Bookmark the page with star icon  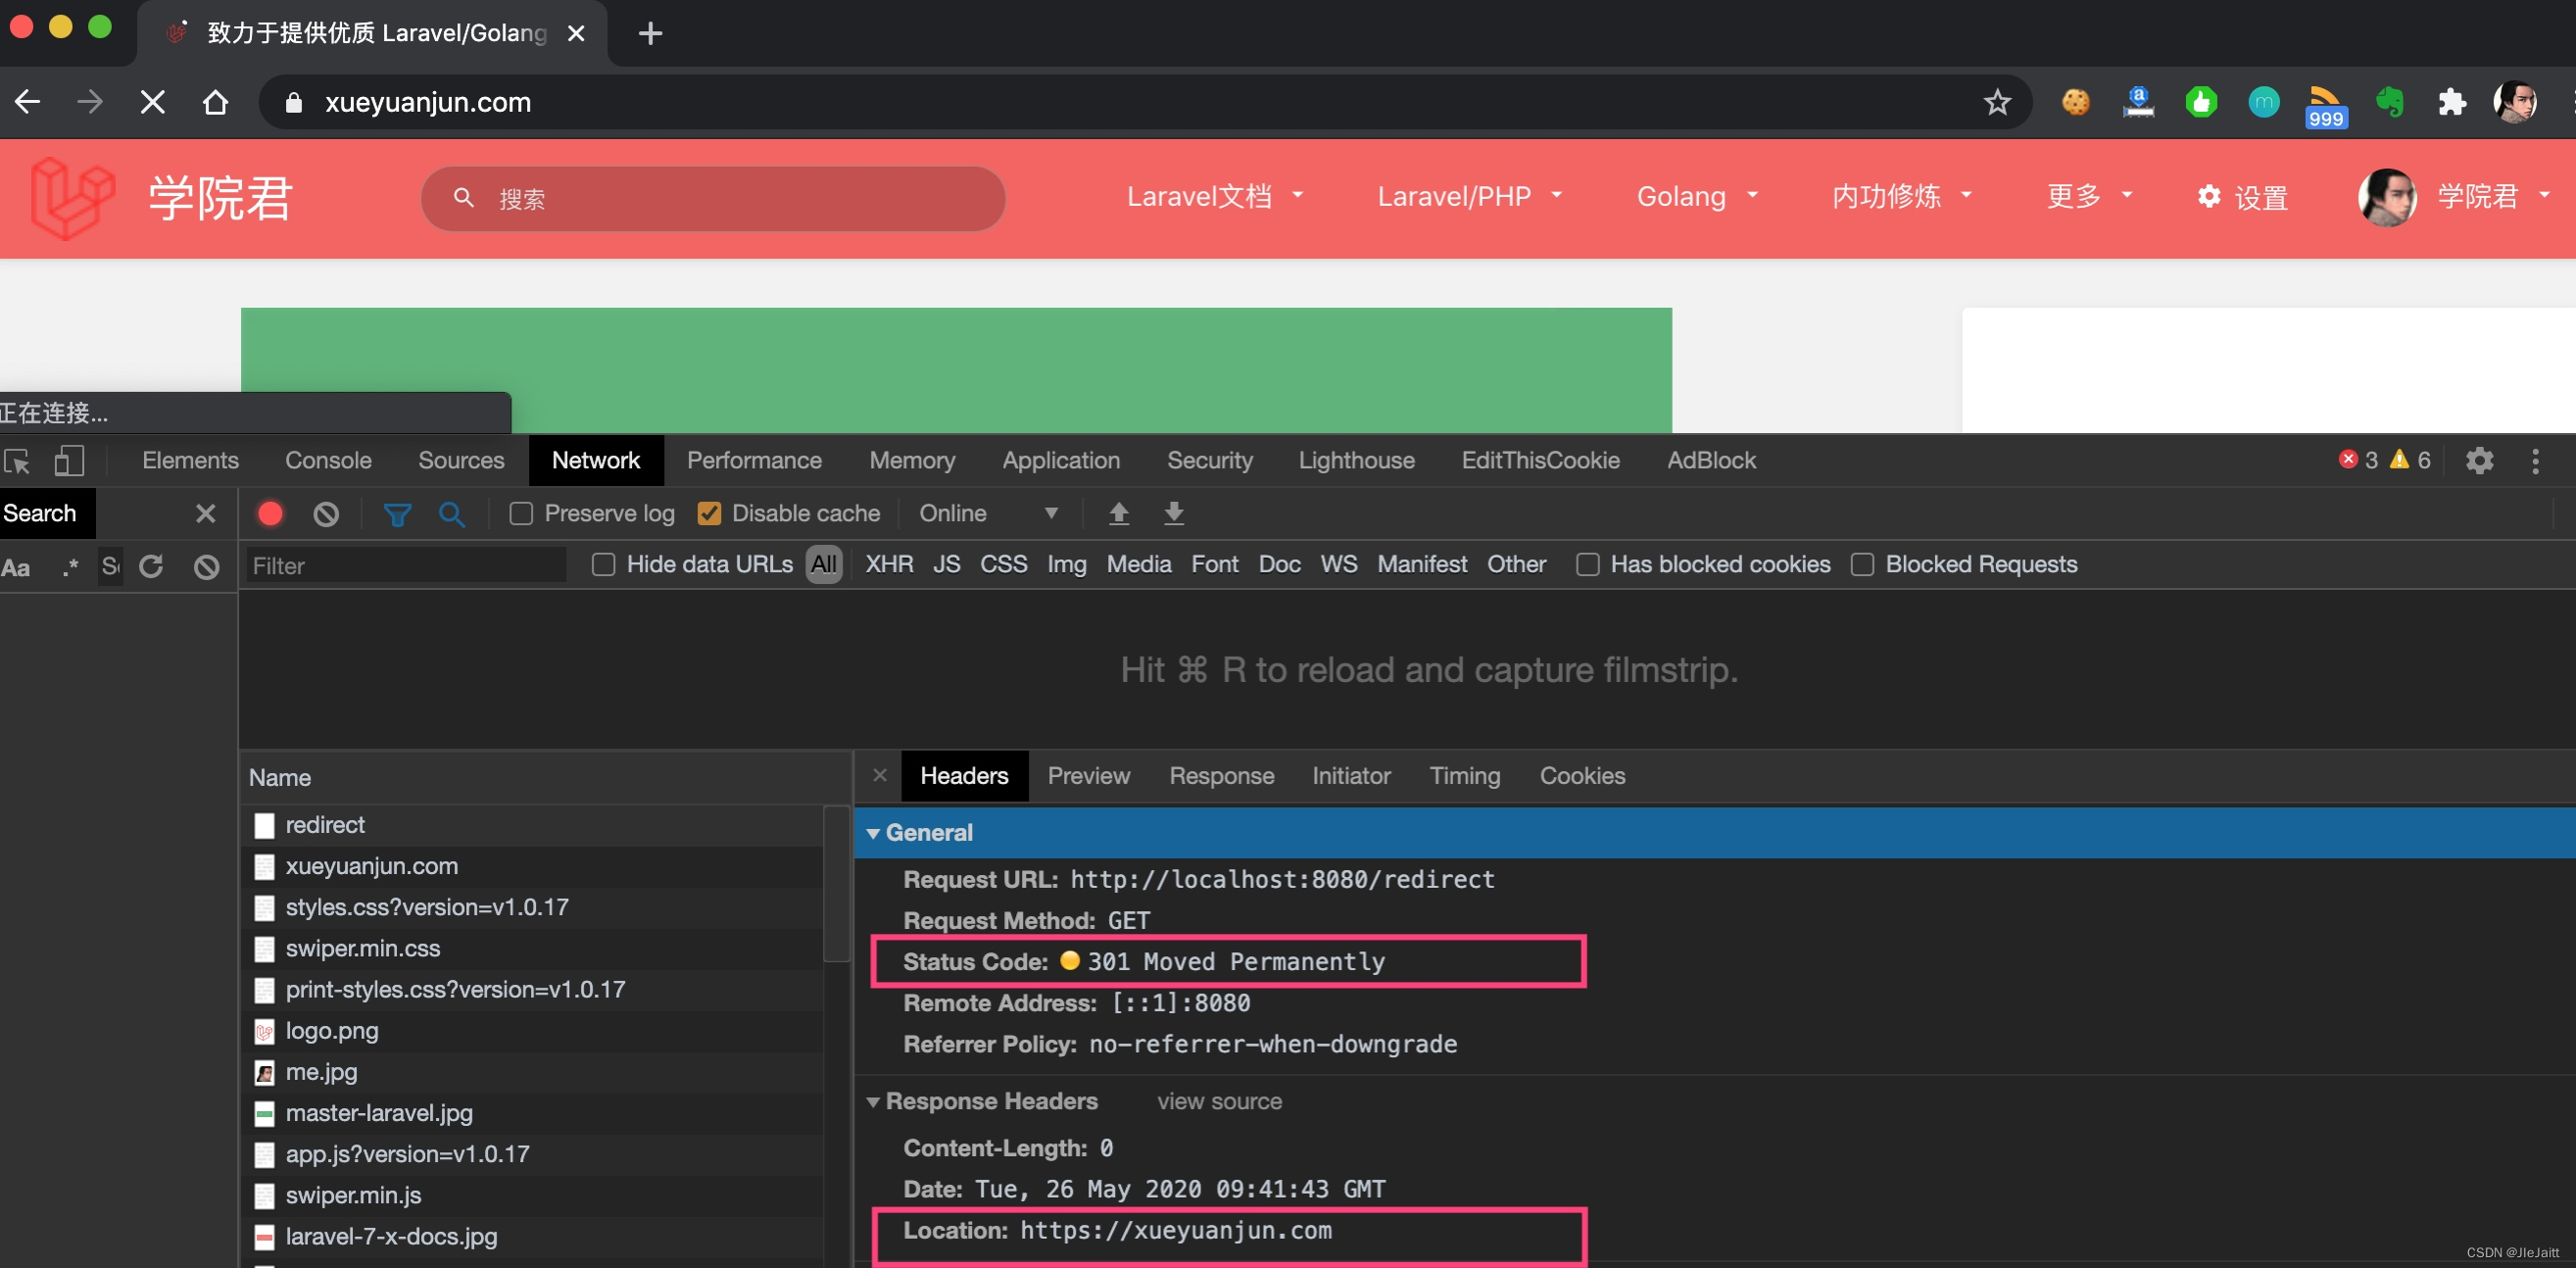[1997, 102]
